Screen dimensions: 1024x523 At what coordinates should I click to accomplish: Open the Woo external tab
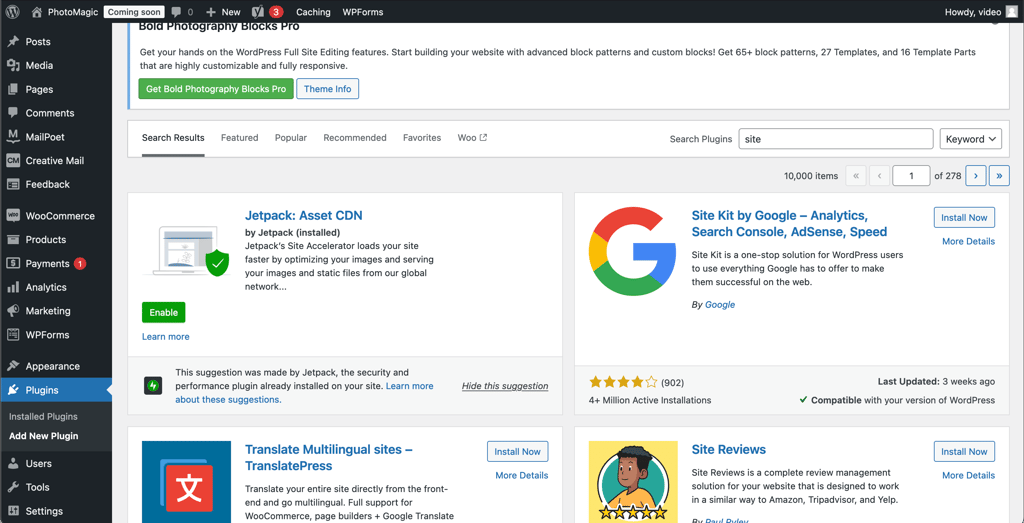(x=472, y=138)
